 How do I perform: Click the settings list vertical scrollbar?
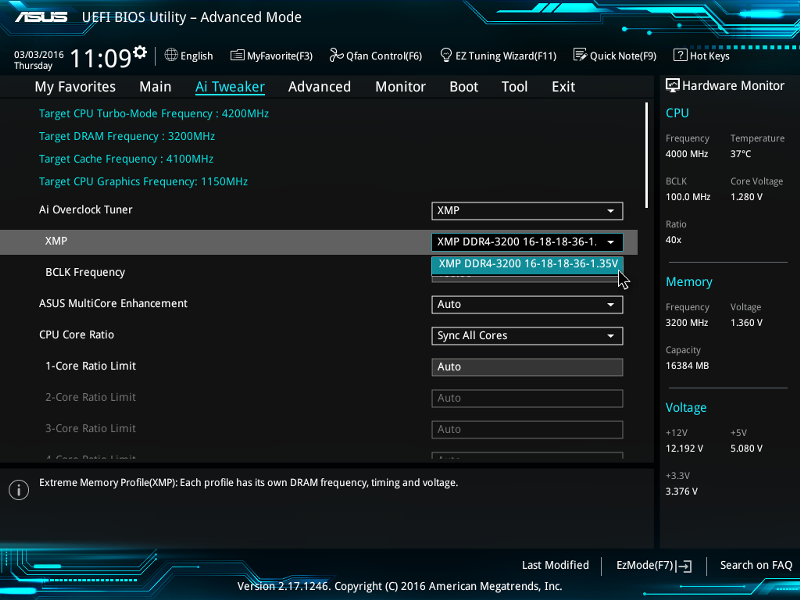pyautogui.click(x=646, y=155)
